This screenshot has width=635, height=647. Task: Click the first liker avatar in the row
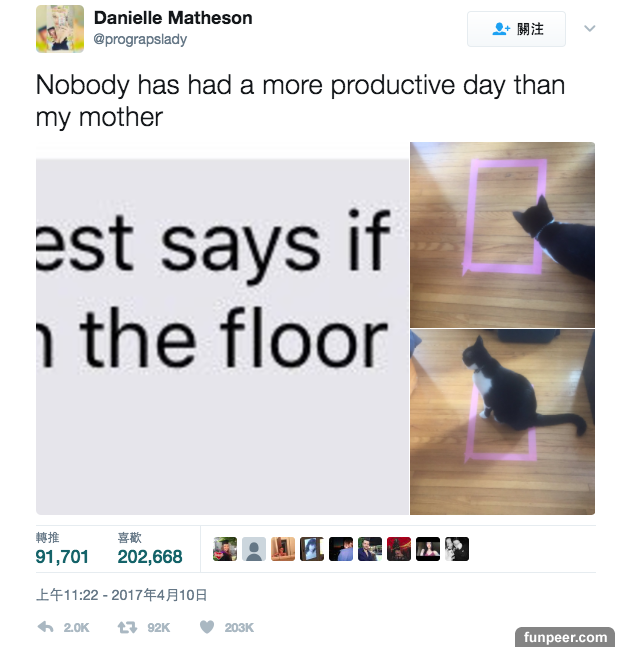(225, 549)
